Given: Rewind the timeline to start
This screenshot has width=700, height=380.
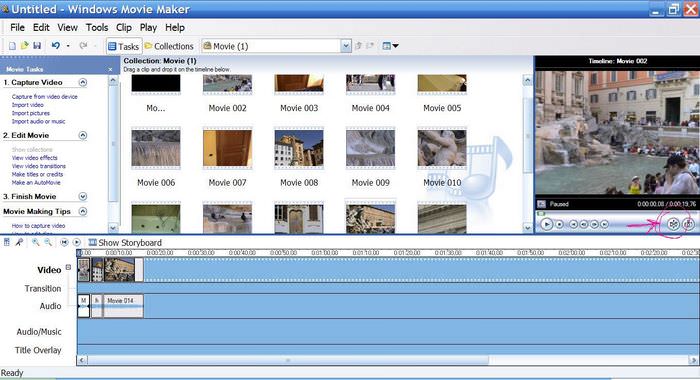Looking at the screenshot, I should 64,242.
